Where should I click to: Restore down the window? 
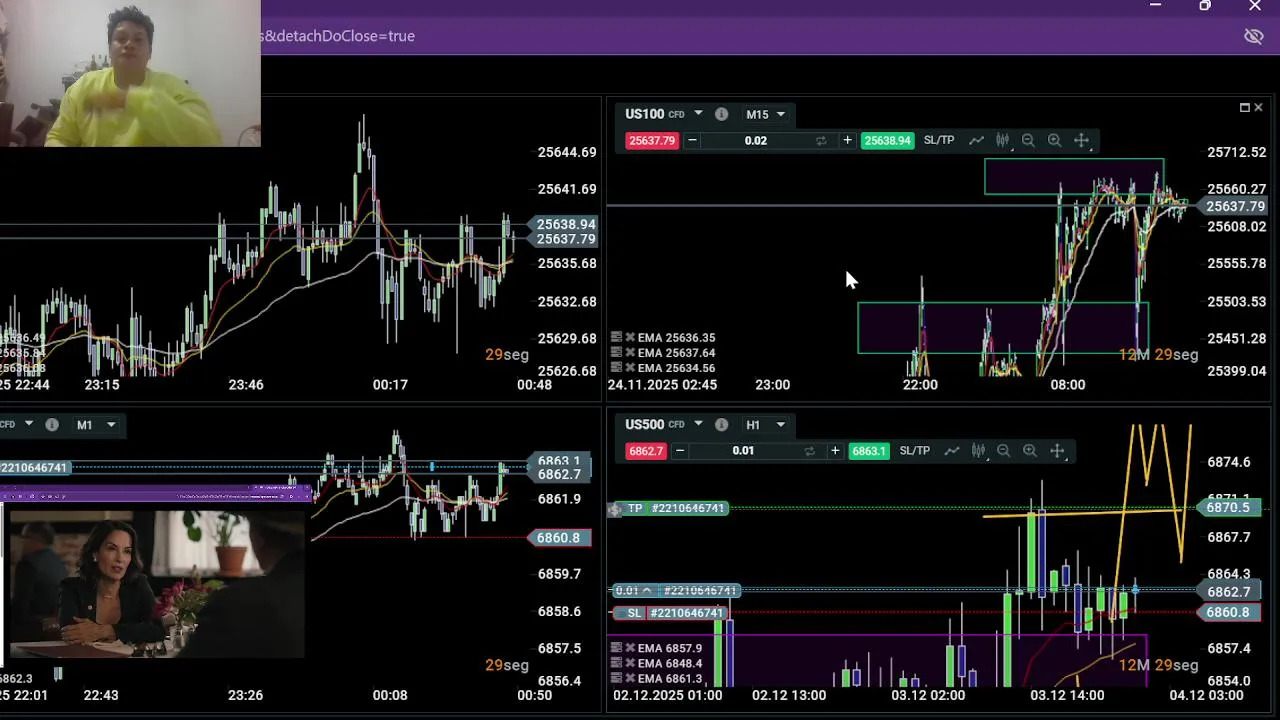[x=1205, y=6]
